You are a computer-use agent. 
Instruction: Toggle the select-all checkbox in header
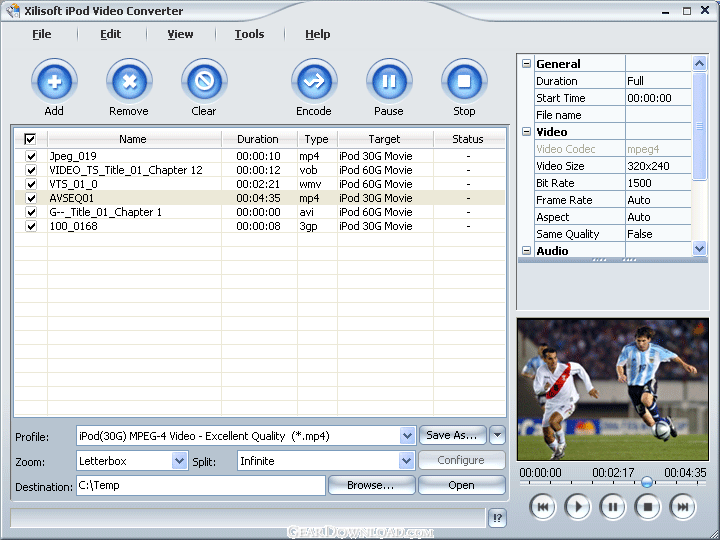pos(30,139)
